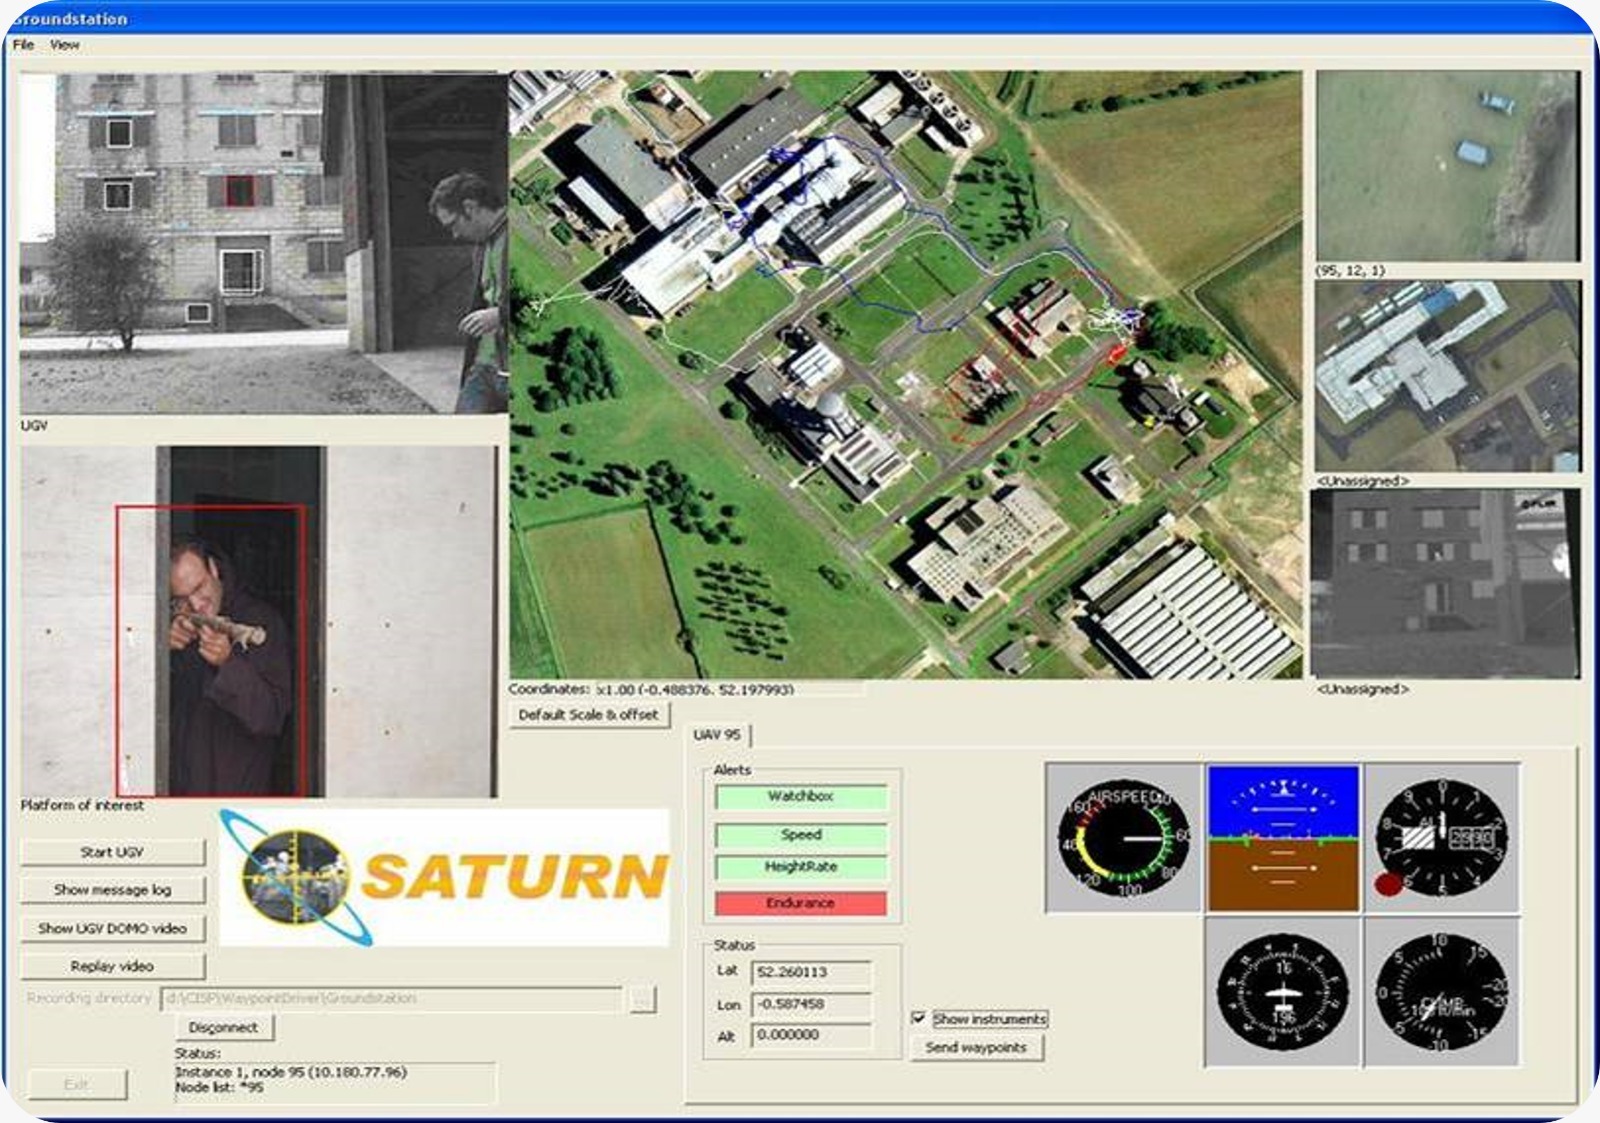Click the green HeightRate alert indicator

pos(800,867)
